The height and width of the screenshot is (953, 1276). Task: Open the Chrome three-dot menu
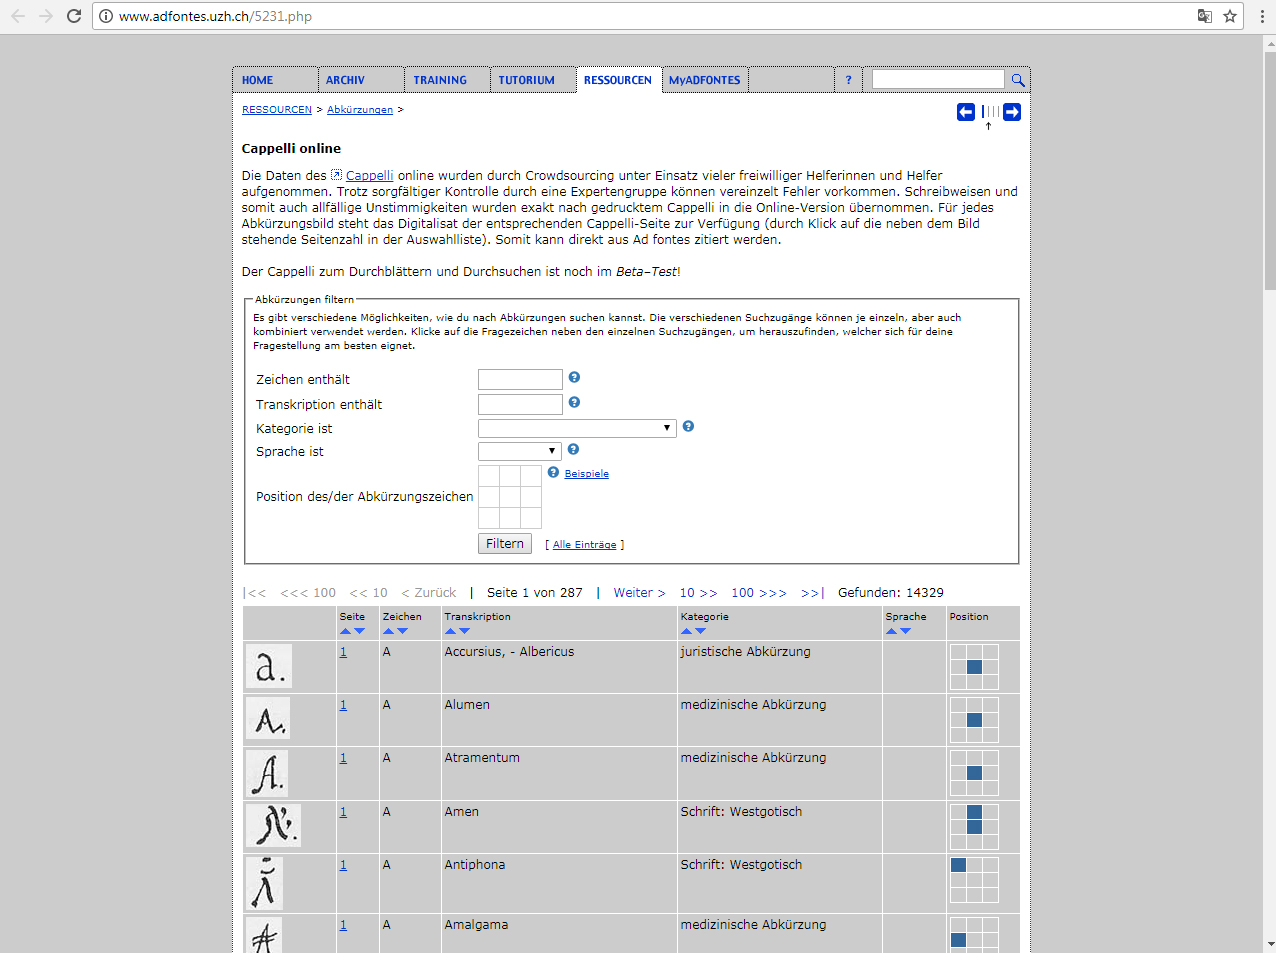pos(1262,16)
